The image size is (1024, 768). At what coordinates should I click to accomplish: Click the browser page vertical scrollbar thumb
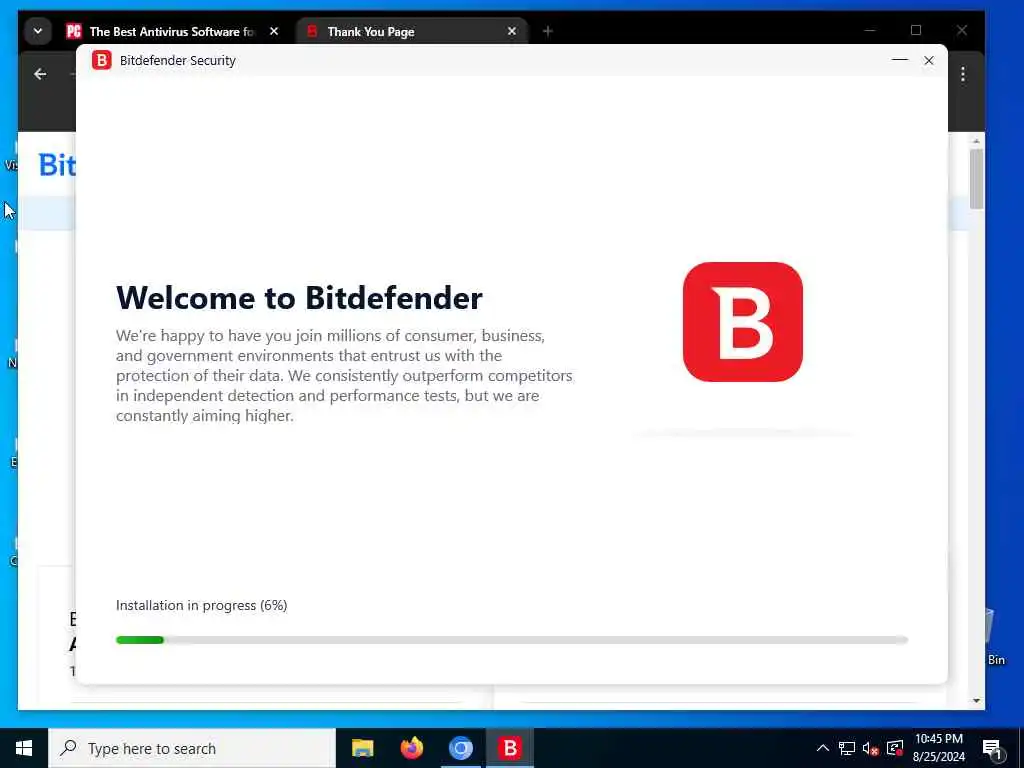pyautogui.click(x=976, y=178)
